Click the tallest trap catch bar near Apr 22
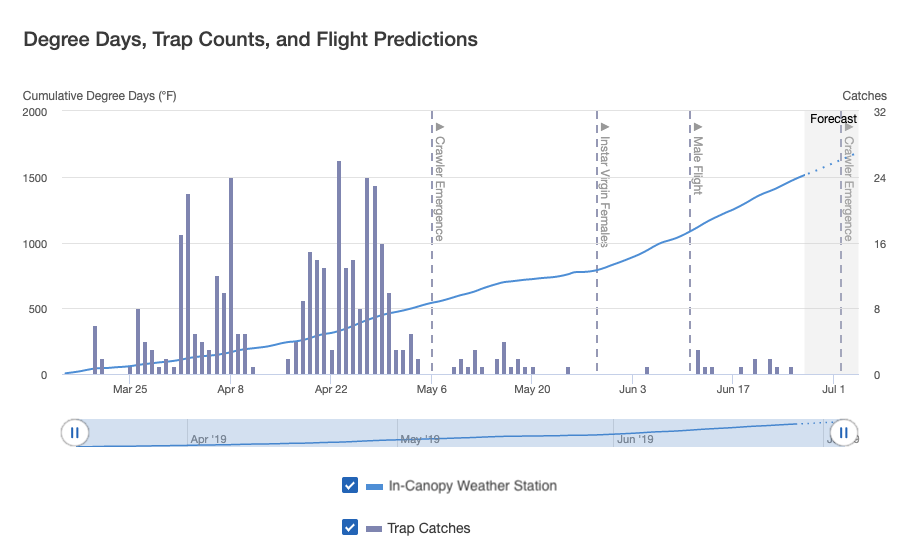The image size is (909, 550). coord(339,268)
